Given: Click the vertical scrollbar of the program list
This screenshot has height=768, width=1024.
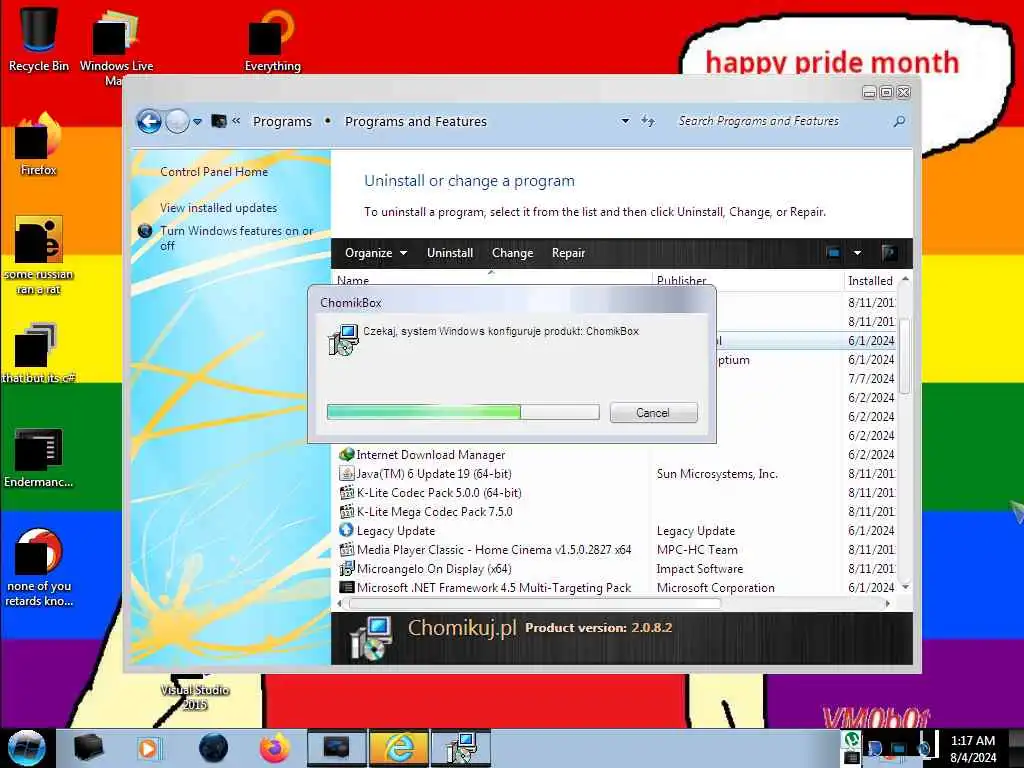Looking at the screenshot, I should point(904,356).
